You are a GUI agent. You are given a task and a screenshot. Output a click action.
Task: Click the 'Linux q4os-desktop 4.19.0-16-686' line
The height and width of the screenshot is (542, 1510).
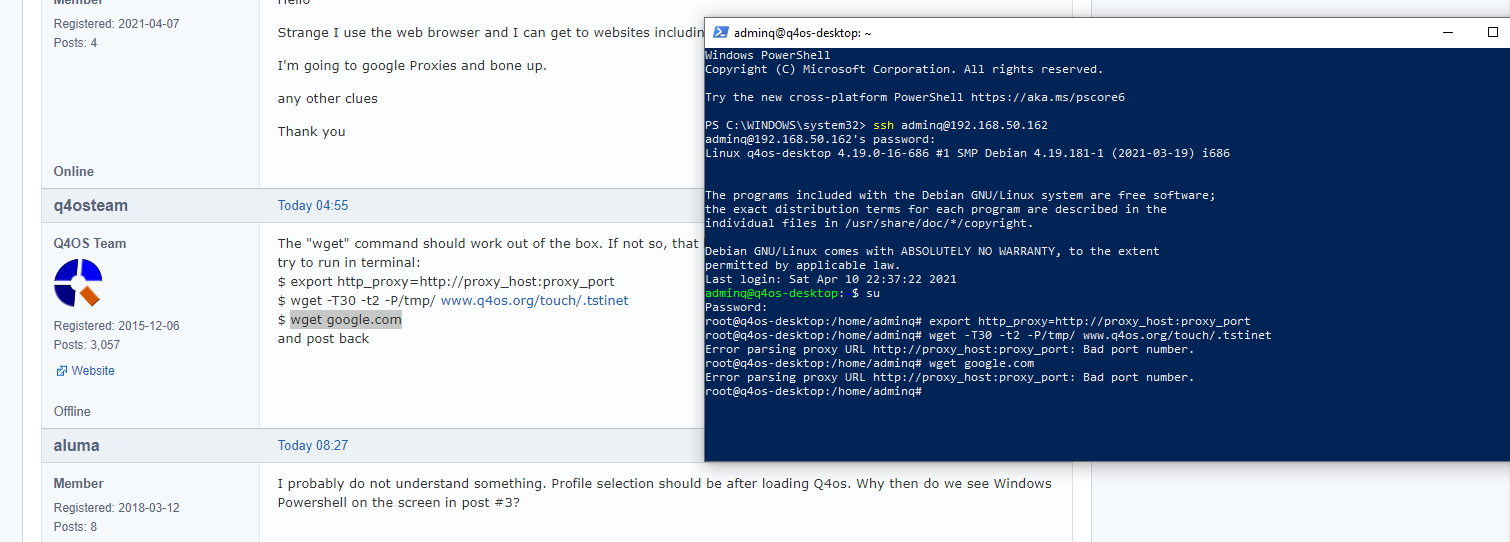pyautogui.click(x=967, y=153)
